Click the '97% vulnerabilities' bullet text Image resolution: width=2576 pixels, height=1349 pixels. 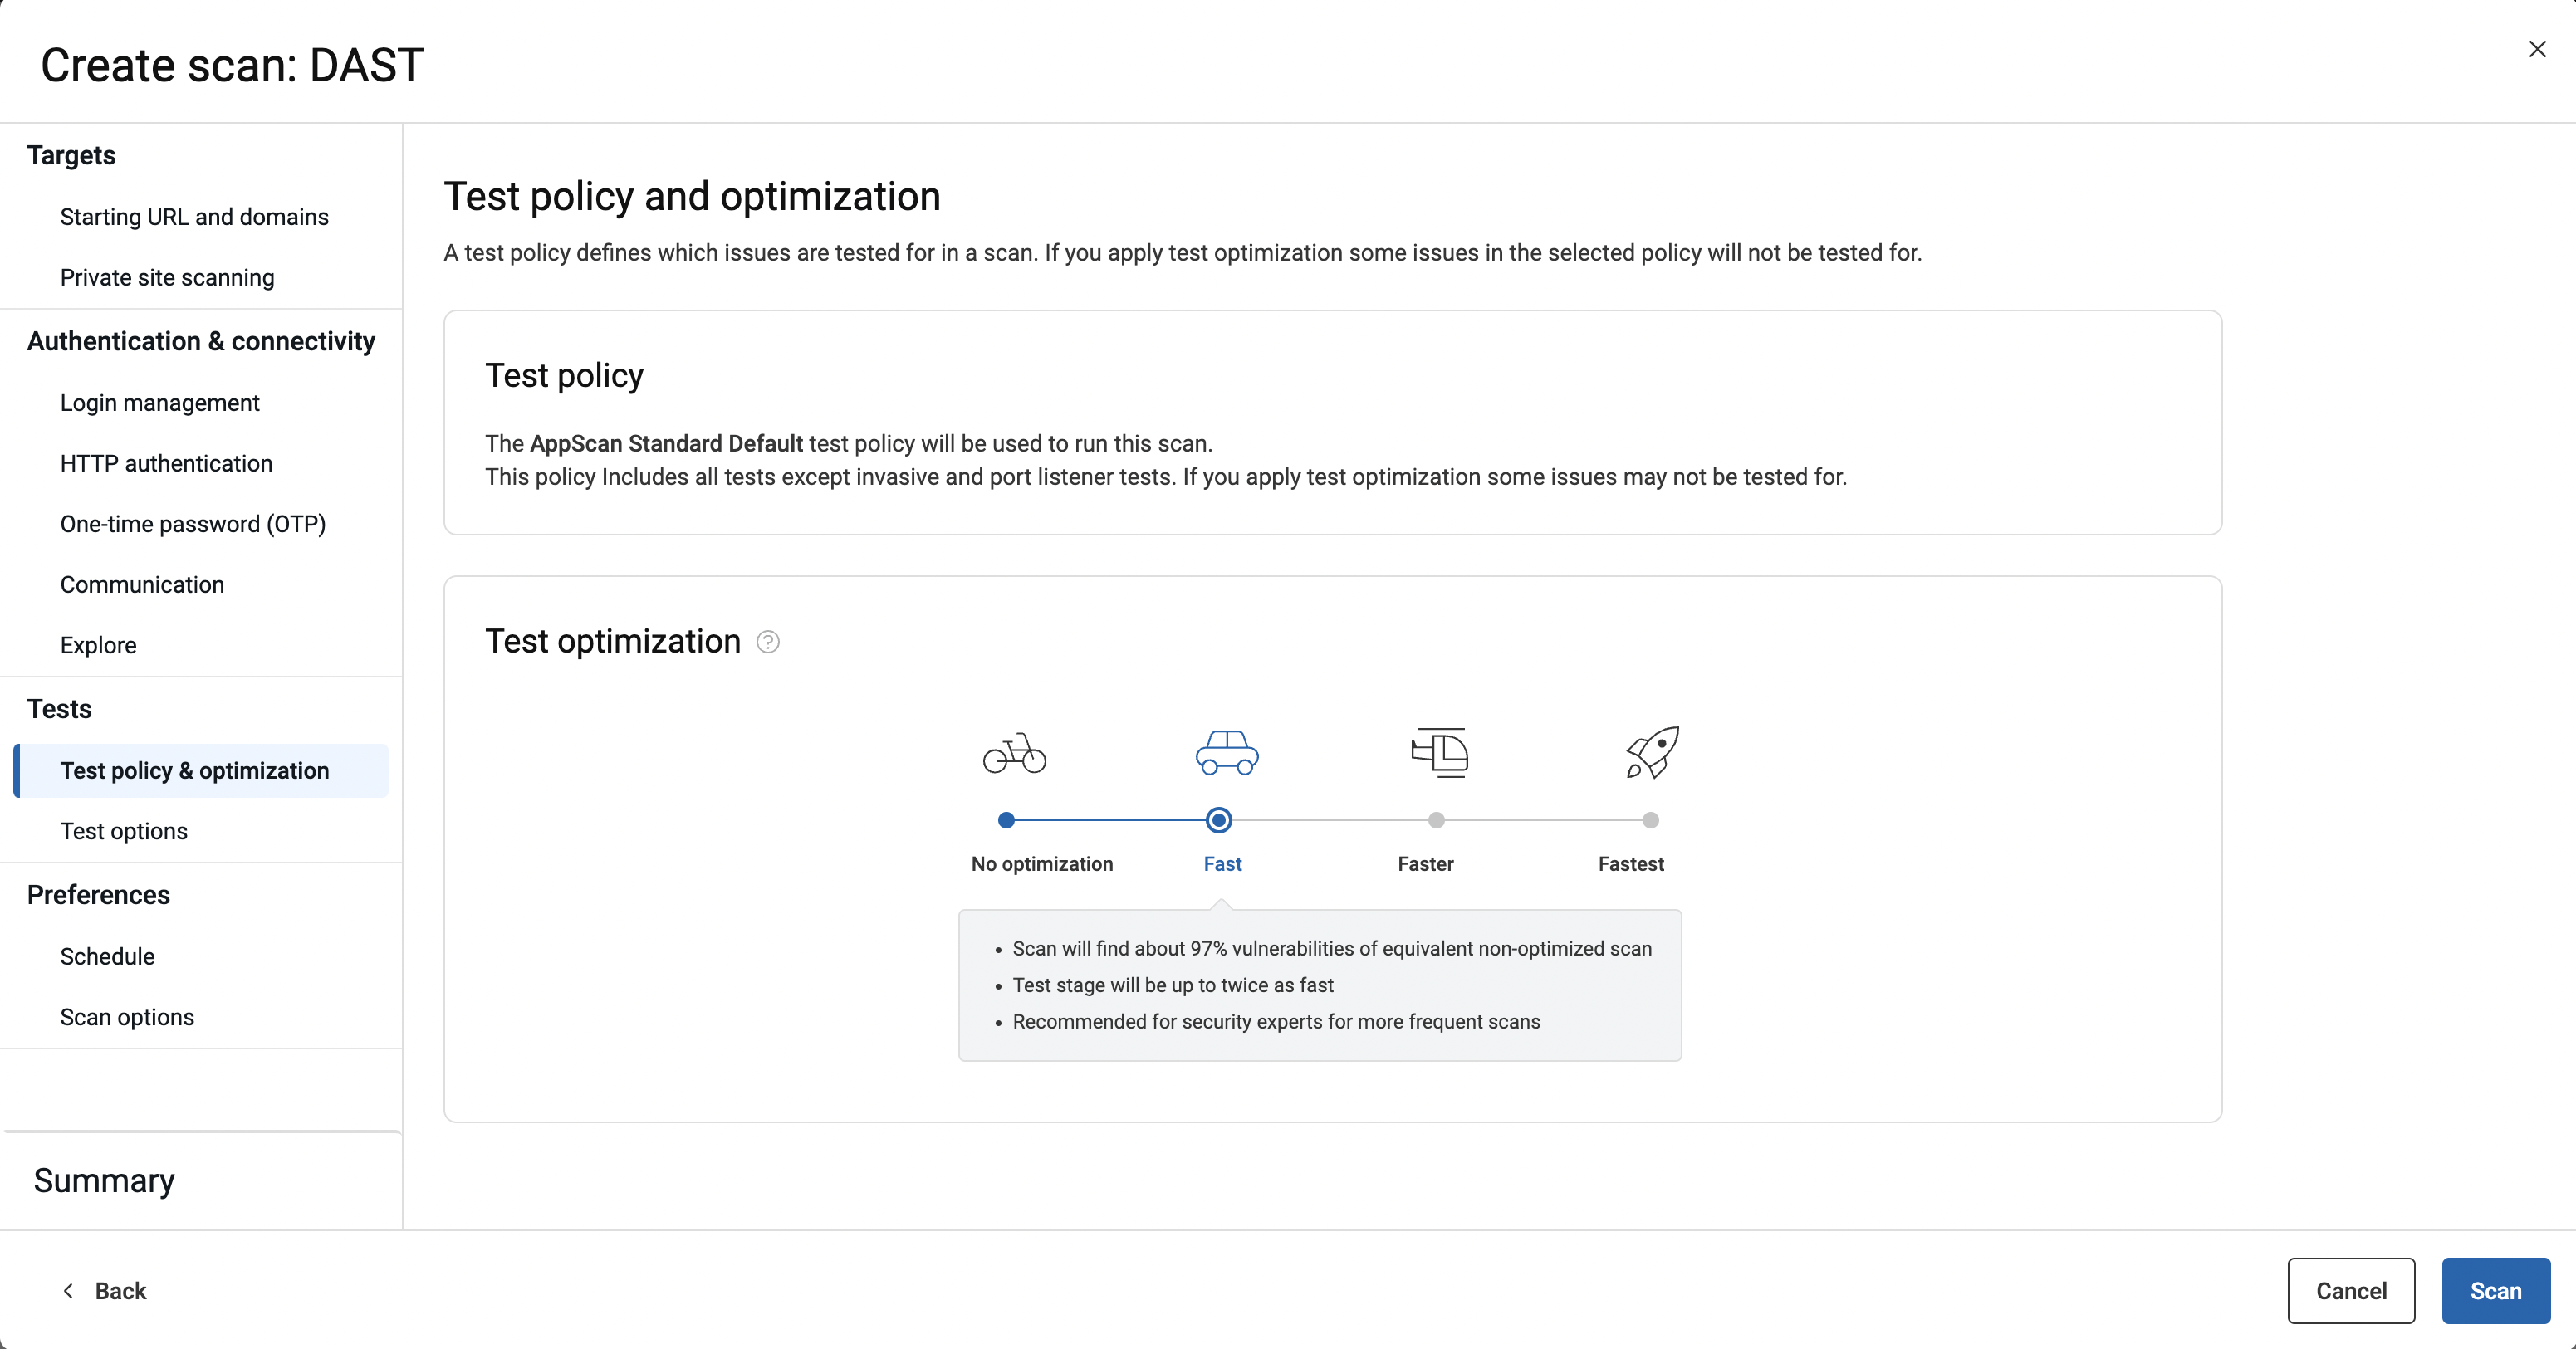coord(1332,949)
